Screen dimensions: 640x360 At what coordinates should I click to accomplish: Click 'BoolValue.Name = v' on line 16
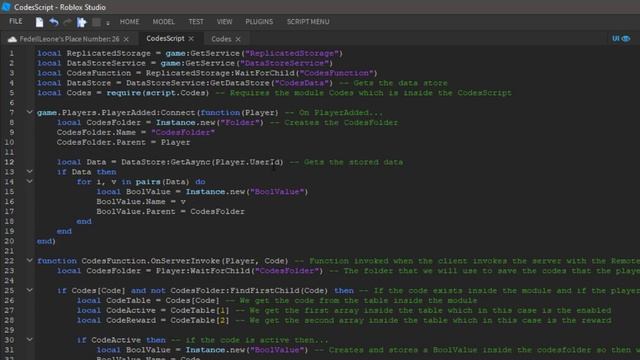141,202
